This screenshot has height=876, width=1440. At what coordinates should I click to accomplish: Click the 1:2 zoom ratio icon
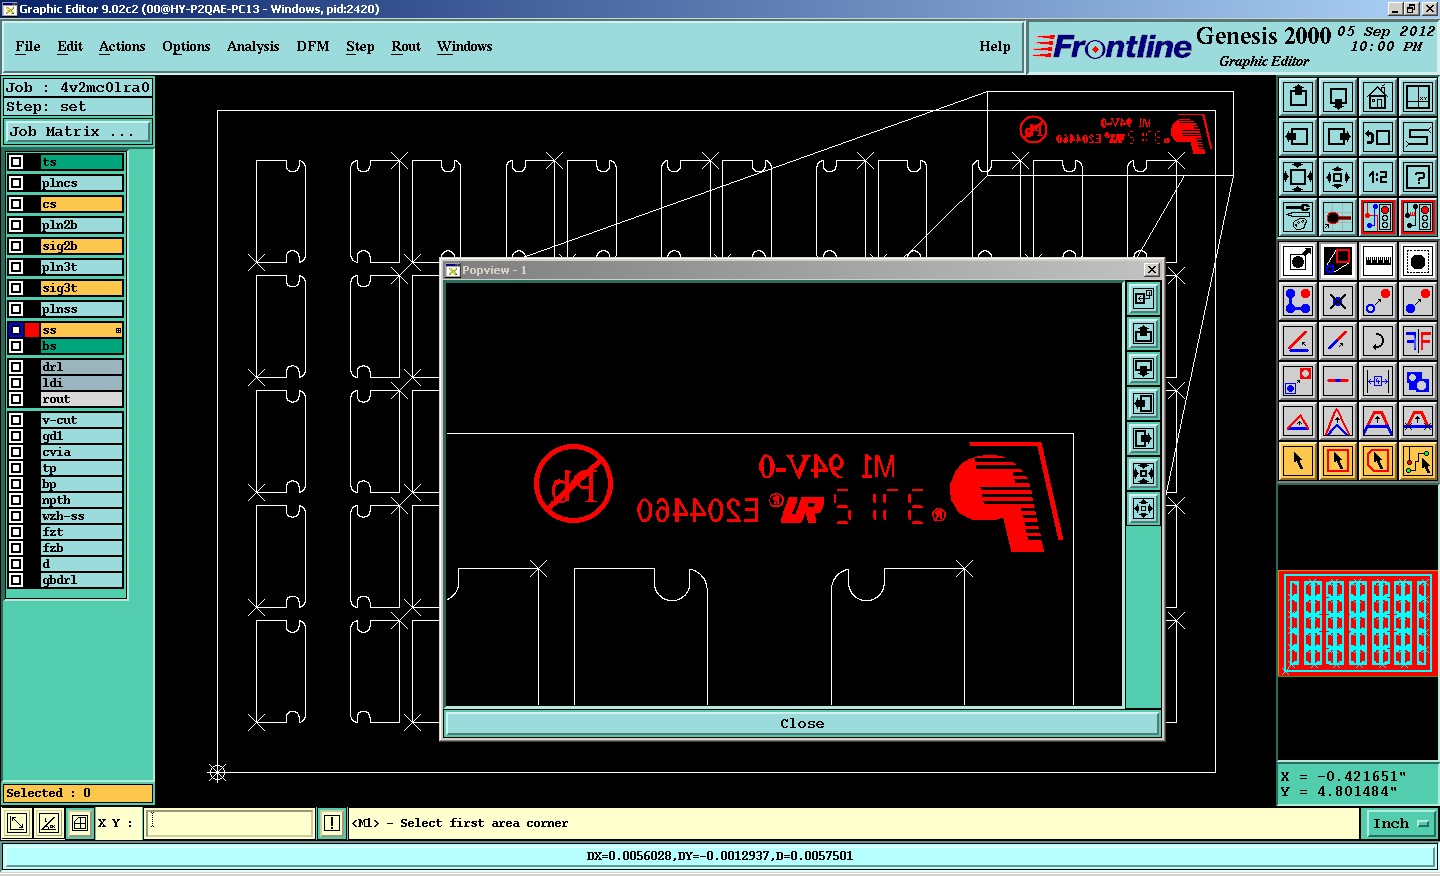pos(1378,177)
